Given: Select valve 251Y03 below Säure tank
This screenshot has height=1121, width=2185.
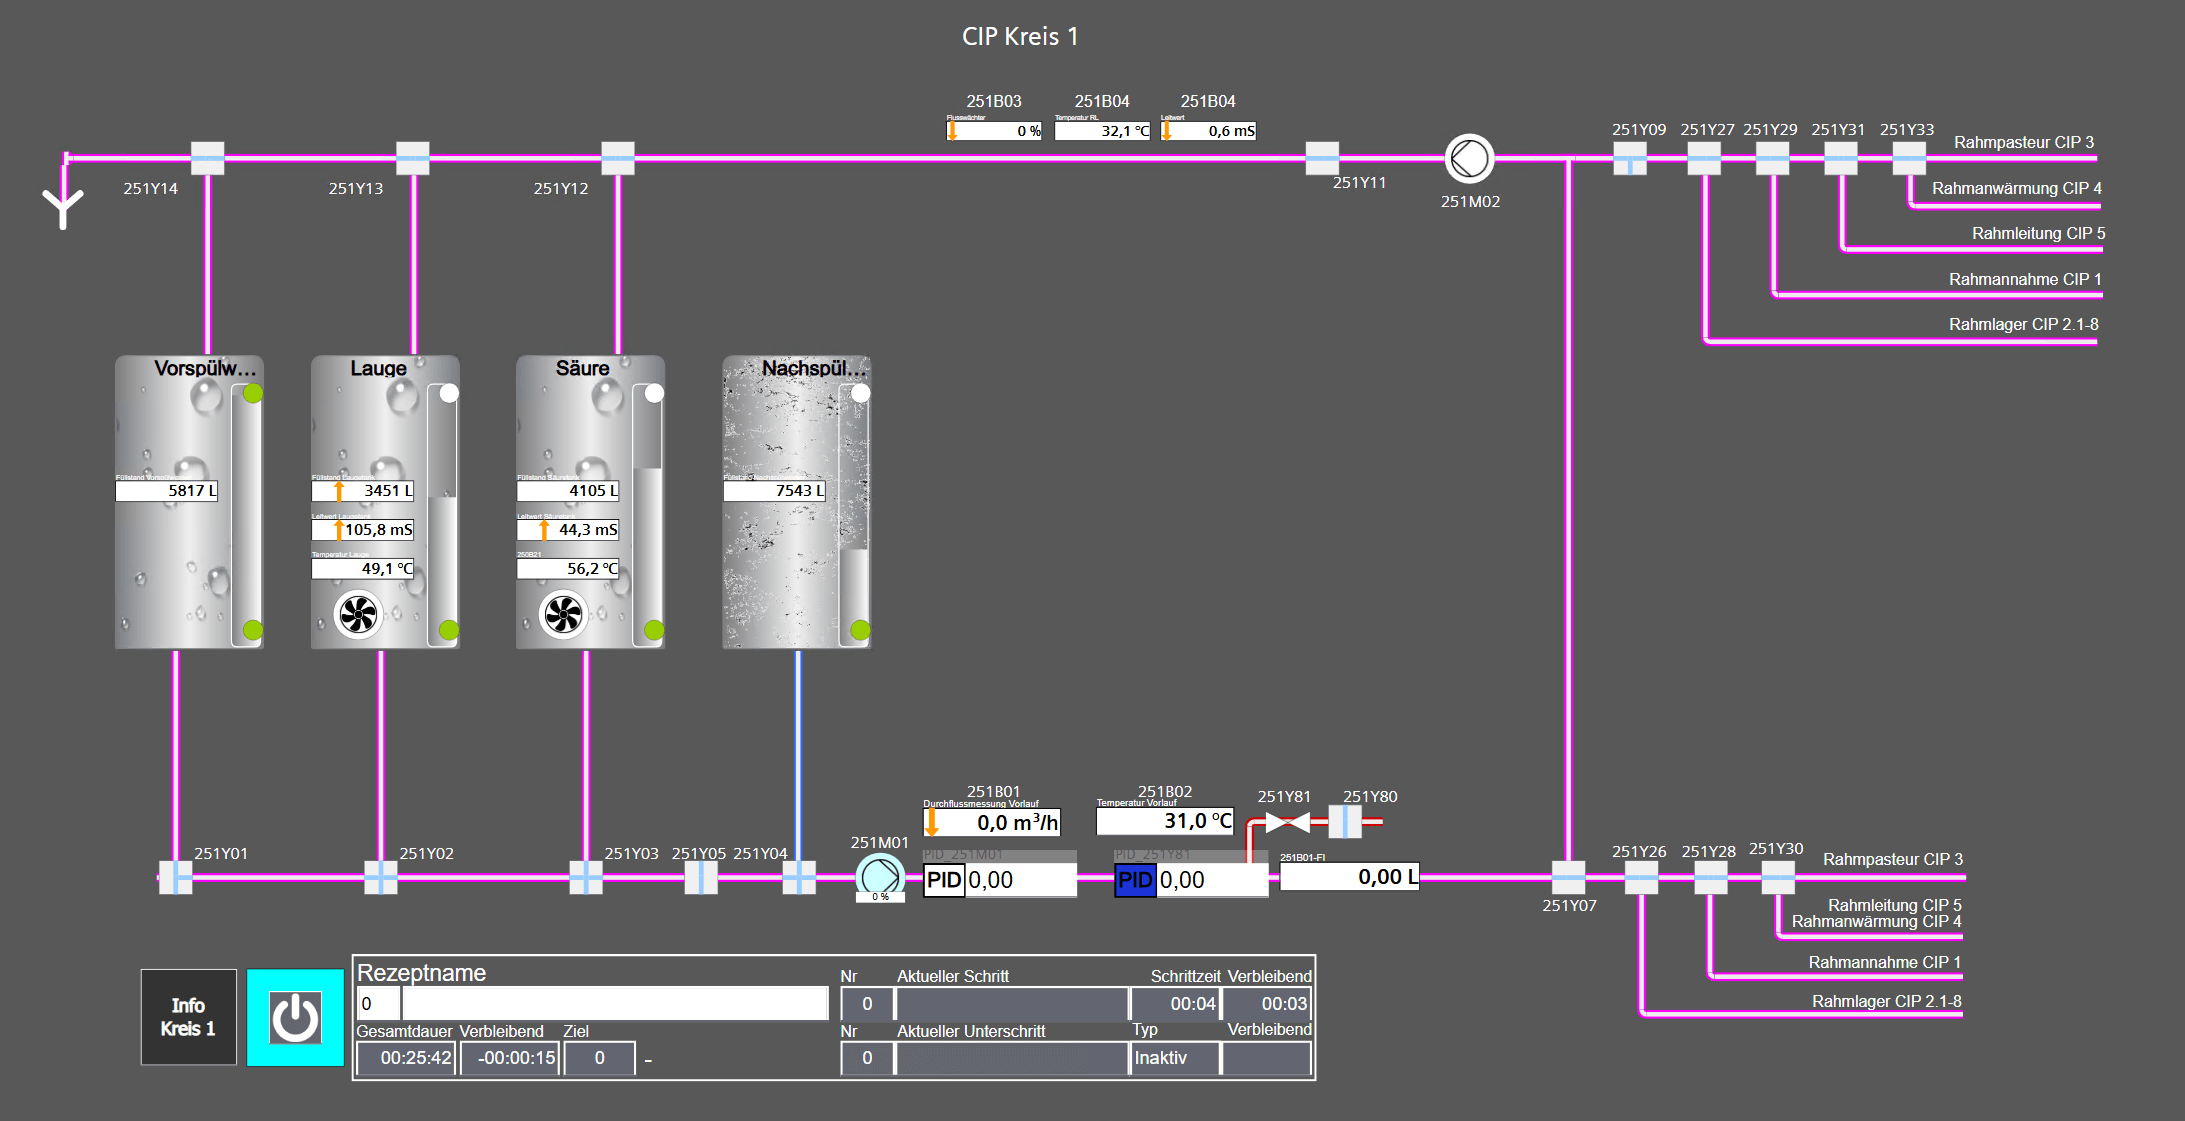Looking at the screenshot, I should (x=586, y=878).
